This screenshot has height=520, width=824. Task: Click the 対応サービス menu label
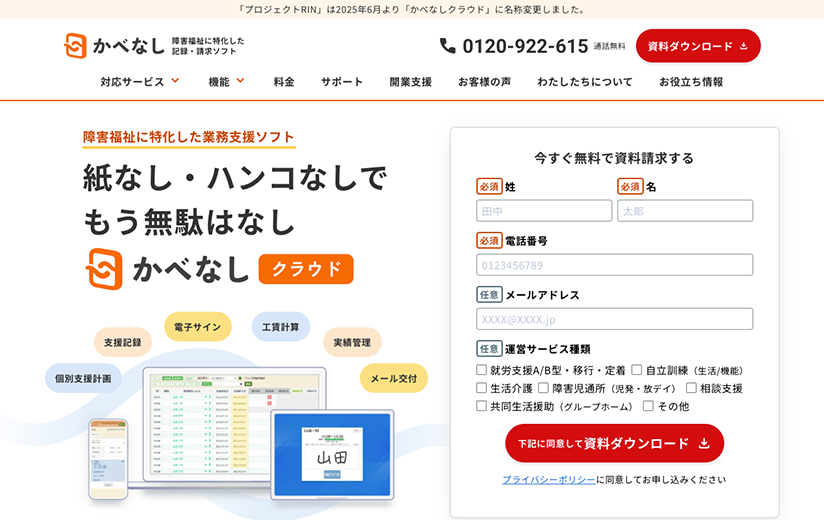[x=132, y=82]
